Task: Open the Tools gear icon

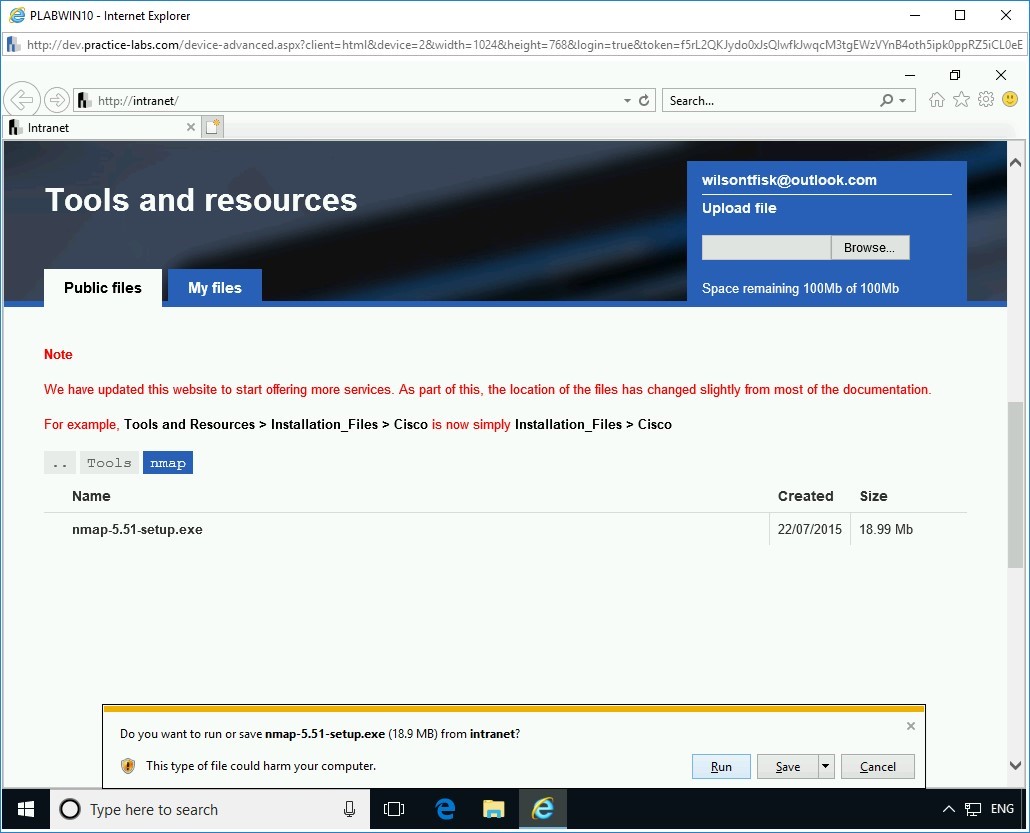Action: coord(986,99)
